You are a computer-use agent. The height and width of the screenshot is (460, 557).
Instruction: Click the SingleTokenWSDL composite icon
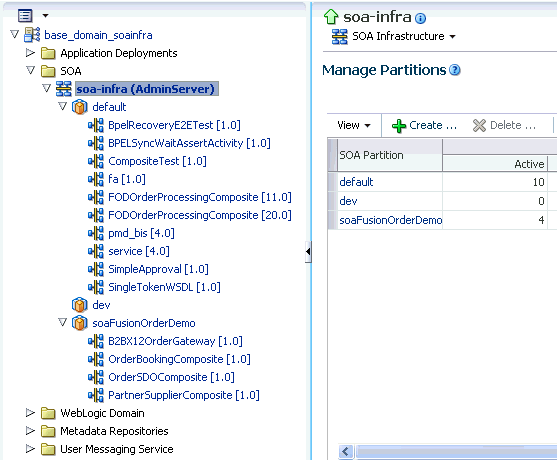(96, 287)
